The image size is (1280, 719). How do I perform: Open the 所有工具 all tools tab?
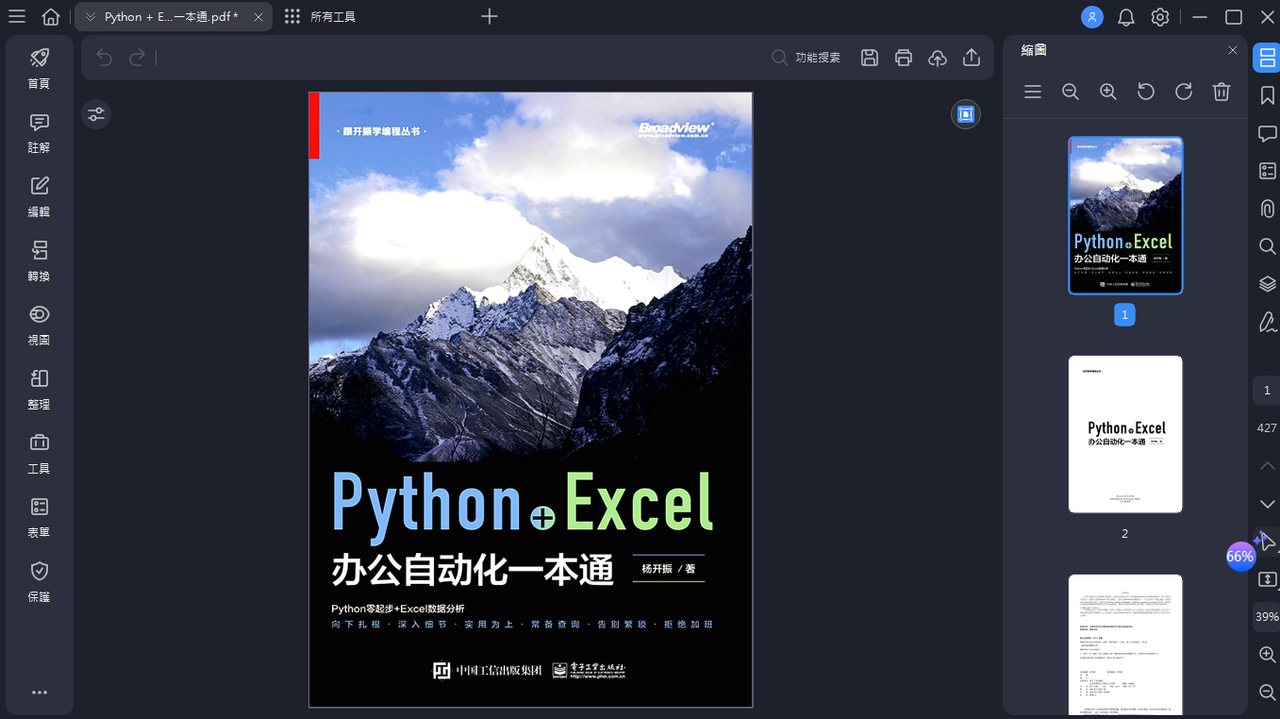click(x=320, y=17)
